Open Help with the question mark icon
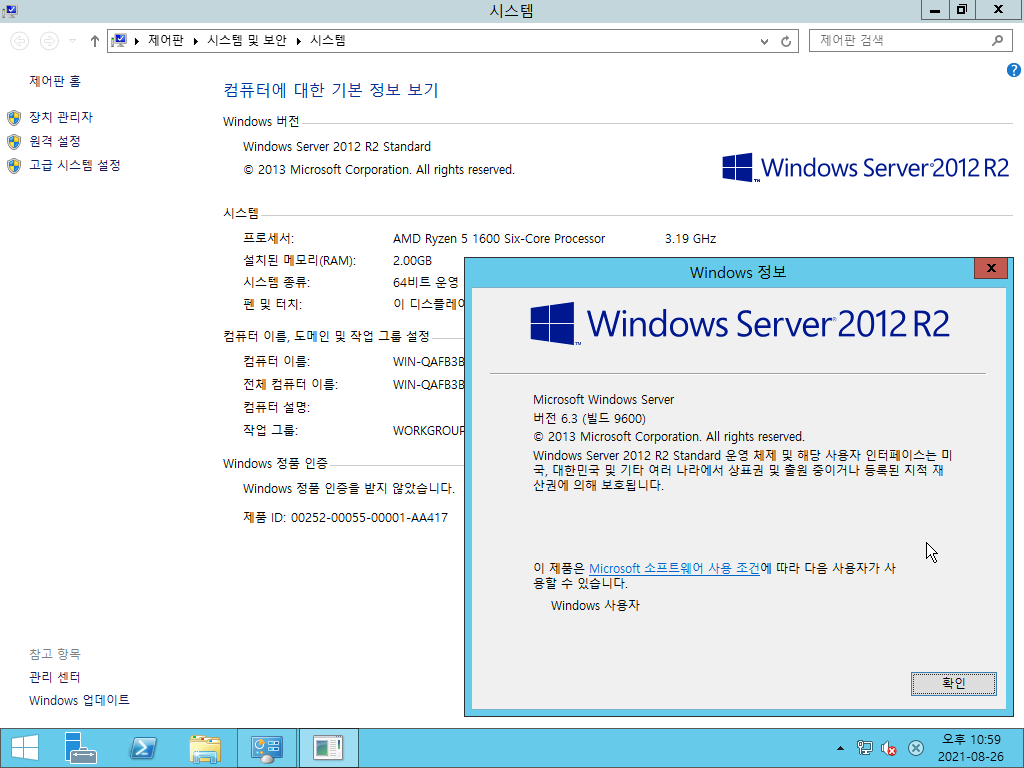The height and width of the screenshot is (768, 1024). tap(1014, 70)
